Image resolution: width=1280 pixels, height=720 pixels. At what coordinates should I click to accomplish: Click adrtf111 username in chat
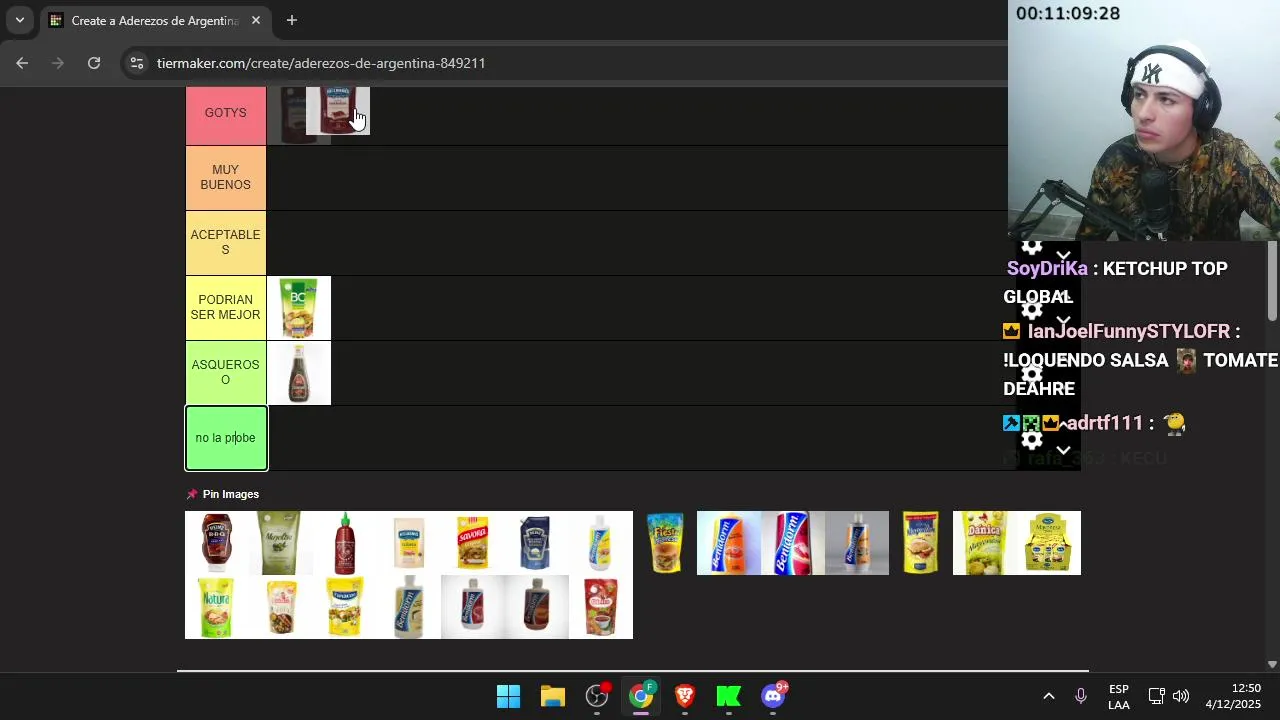1104,423
